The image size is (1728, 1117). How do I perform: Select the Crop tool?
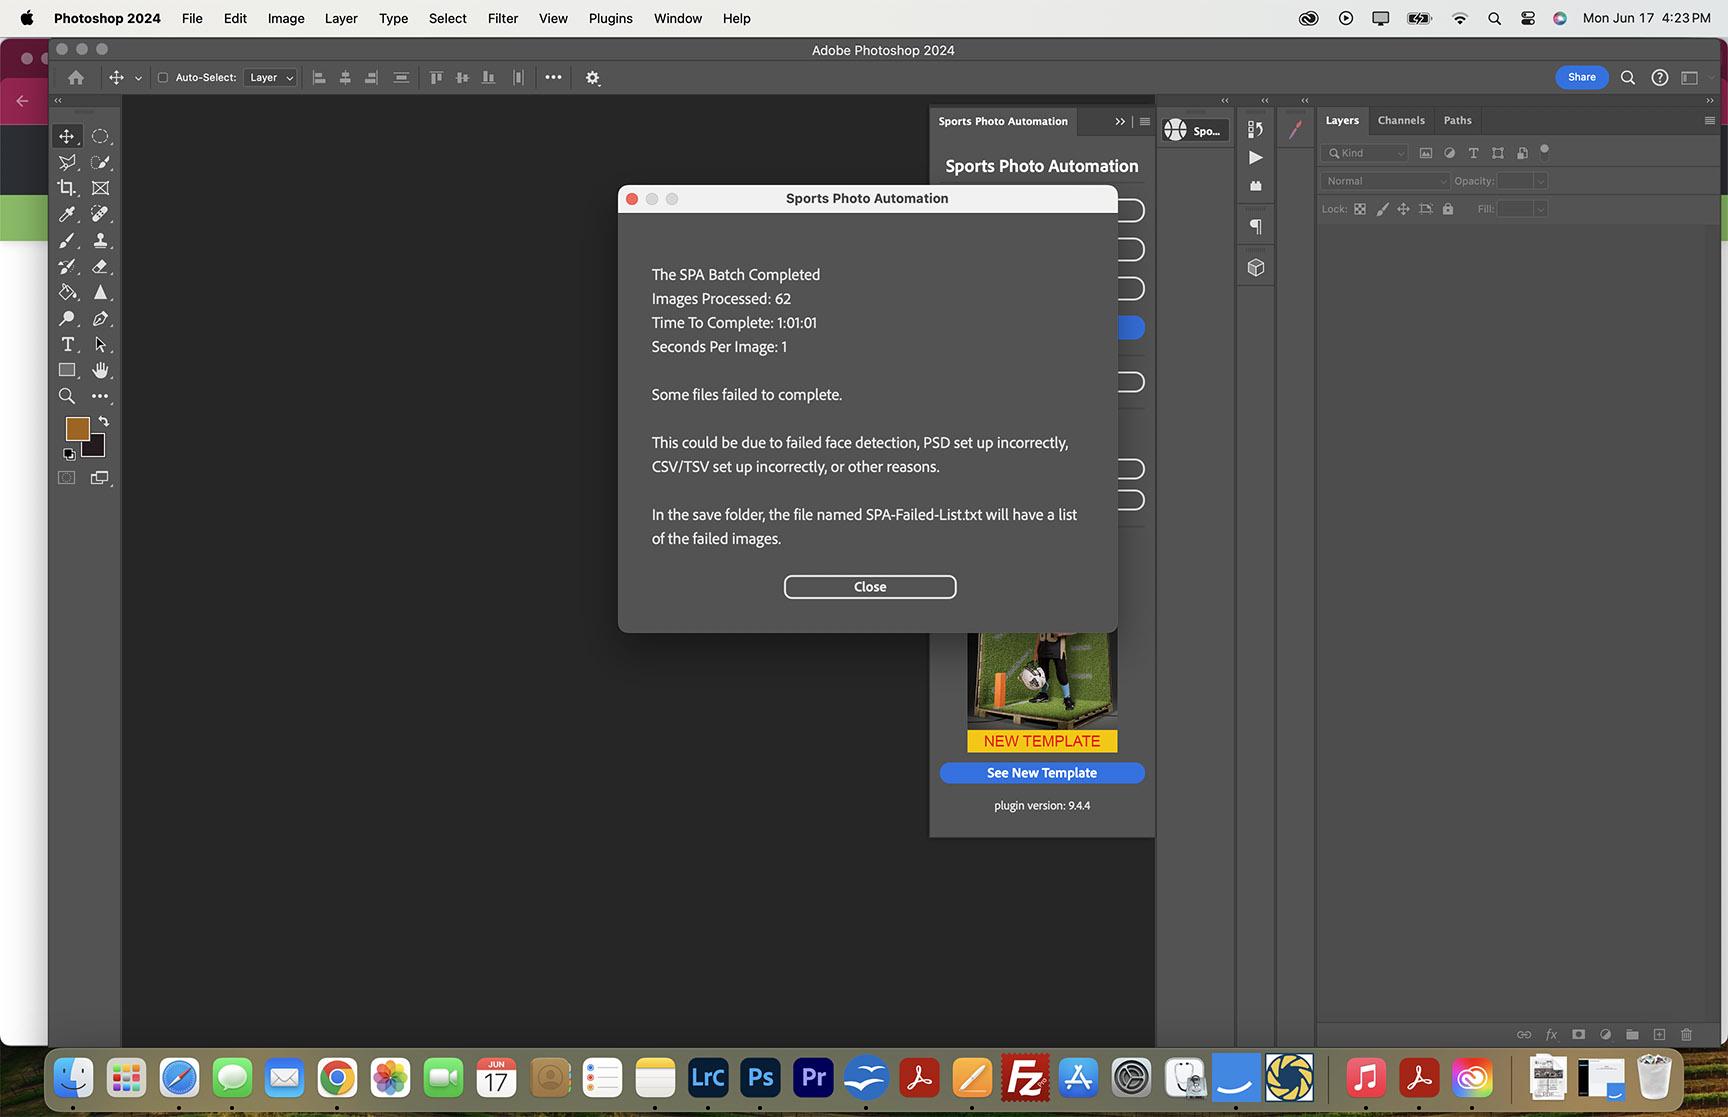67,188
